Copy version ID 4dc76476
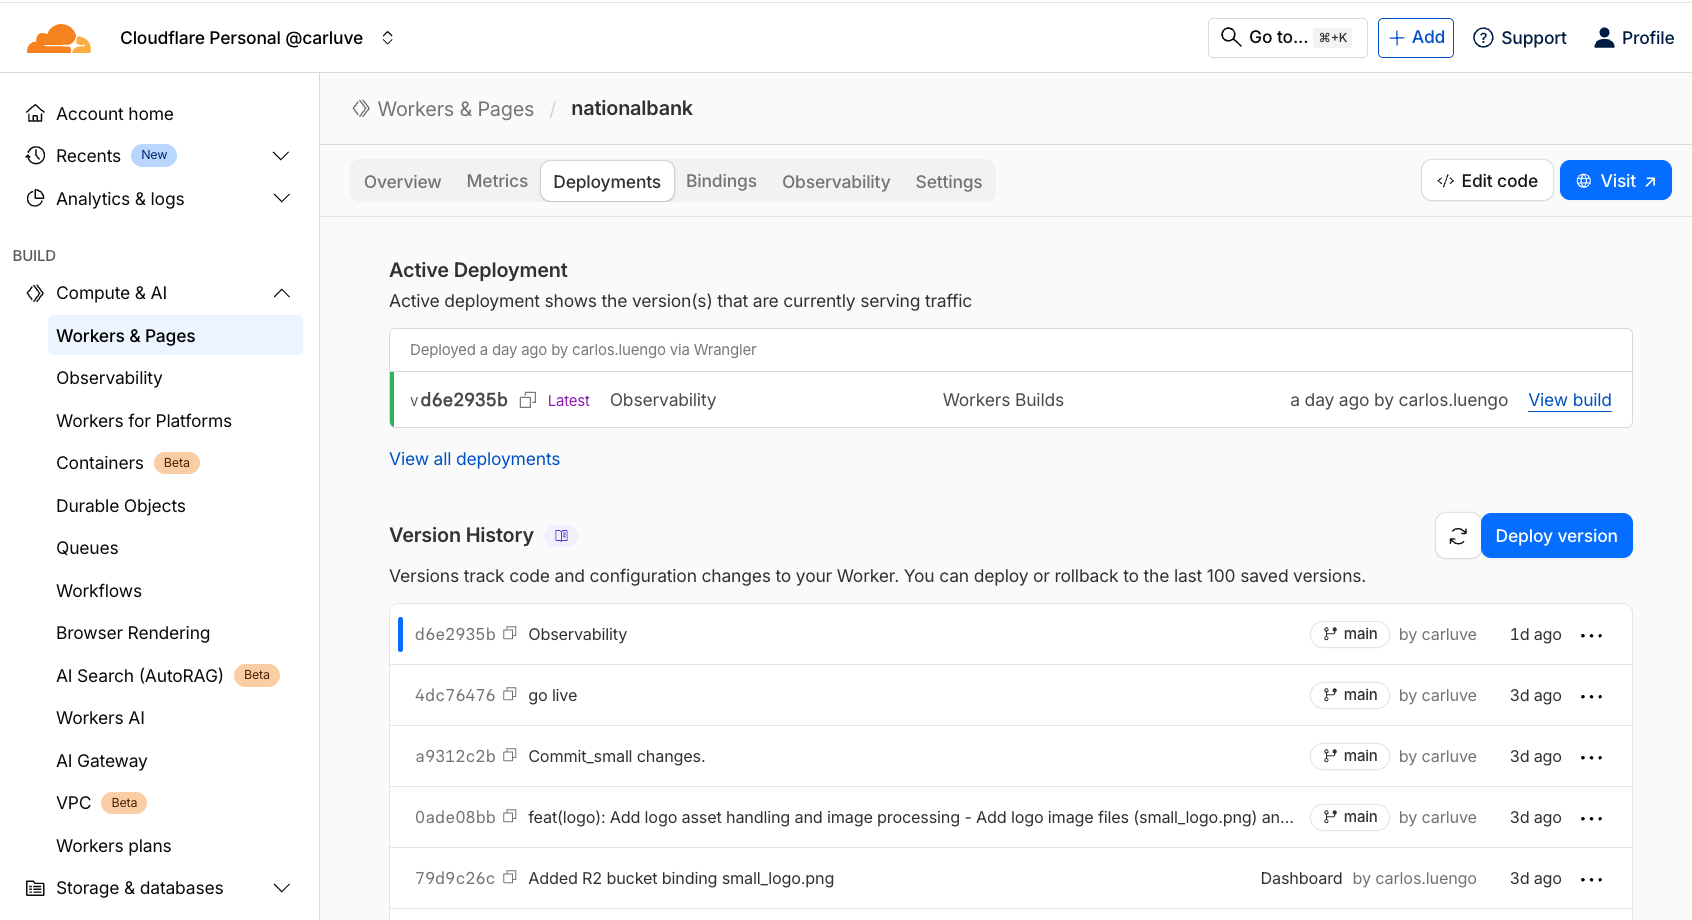The width and height of the screenshot is (1692, 920). 510,695
